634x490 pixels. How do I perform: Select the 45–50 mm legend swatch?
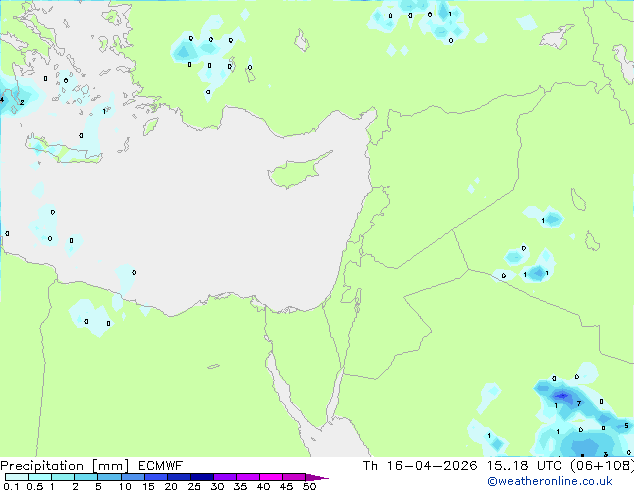pos(294,477)
